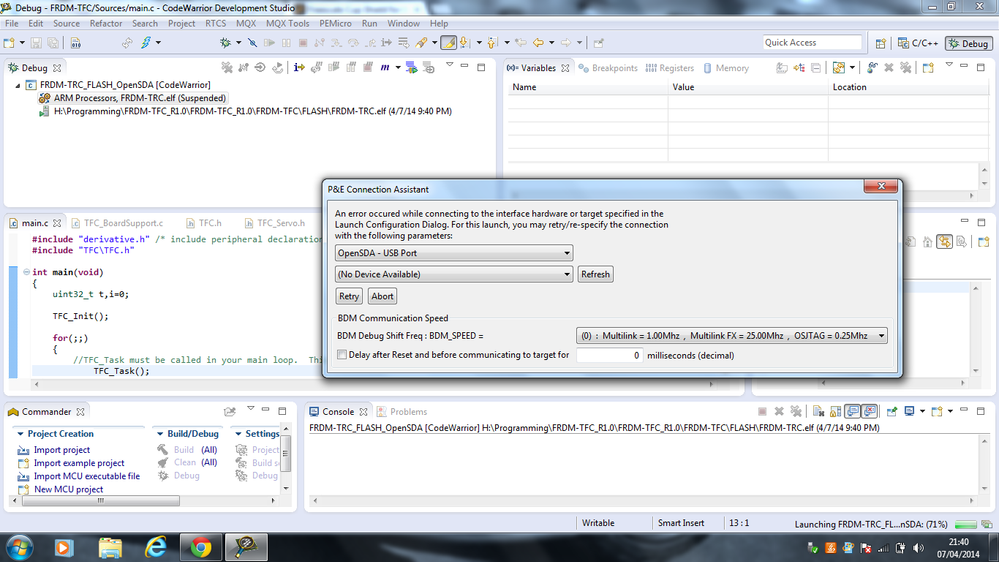This screenshot has height=562, width=999.
Task: Click the Windows Start orb
Action: pos(19,547)
